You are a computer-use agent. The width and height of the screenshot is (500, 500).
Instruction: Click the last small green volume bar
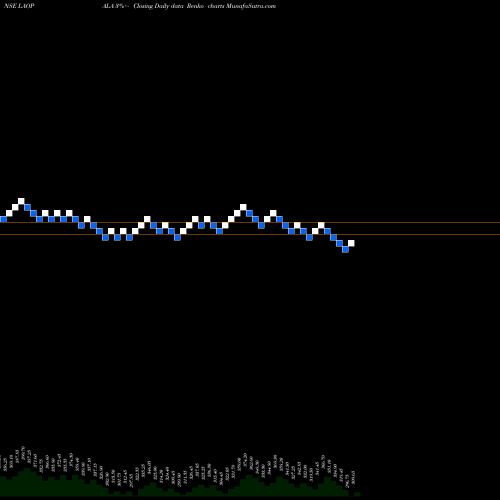[x=357, y=494]
